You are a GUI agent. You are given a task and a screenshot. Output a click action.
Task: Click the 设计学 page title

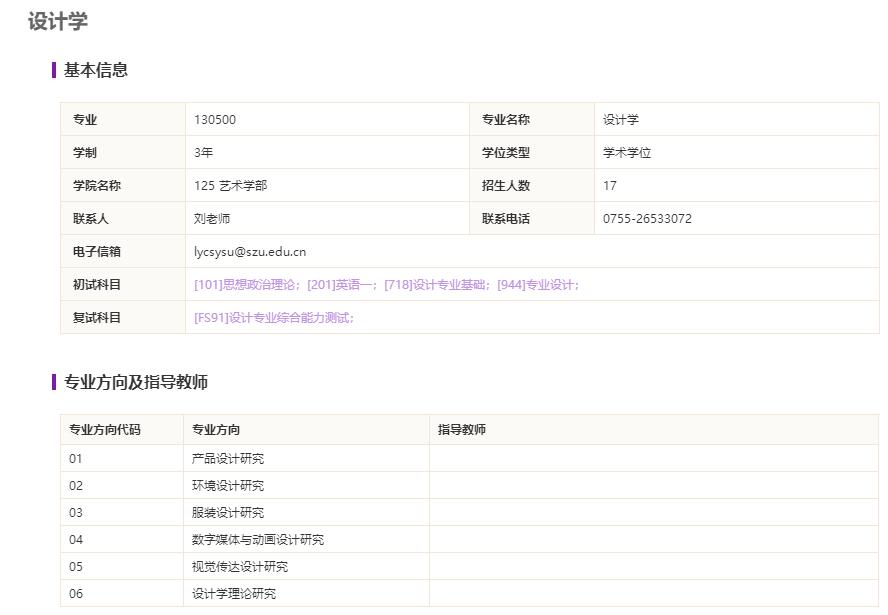(58, 21)
